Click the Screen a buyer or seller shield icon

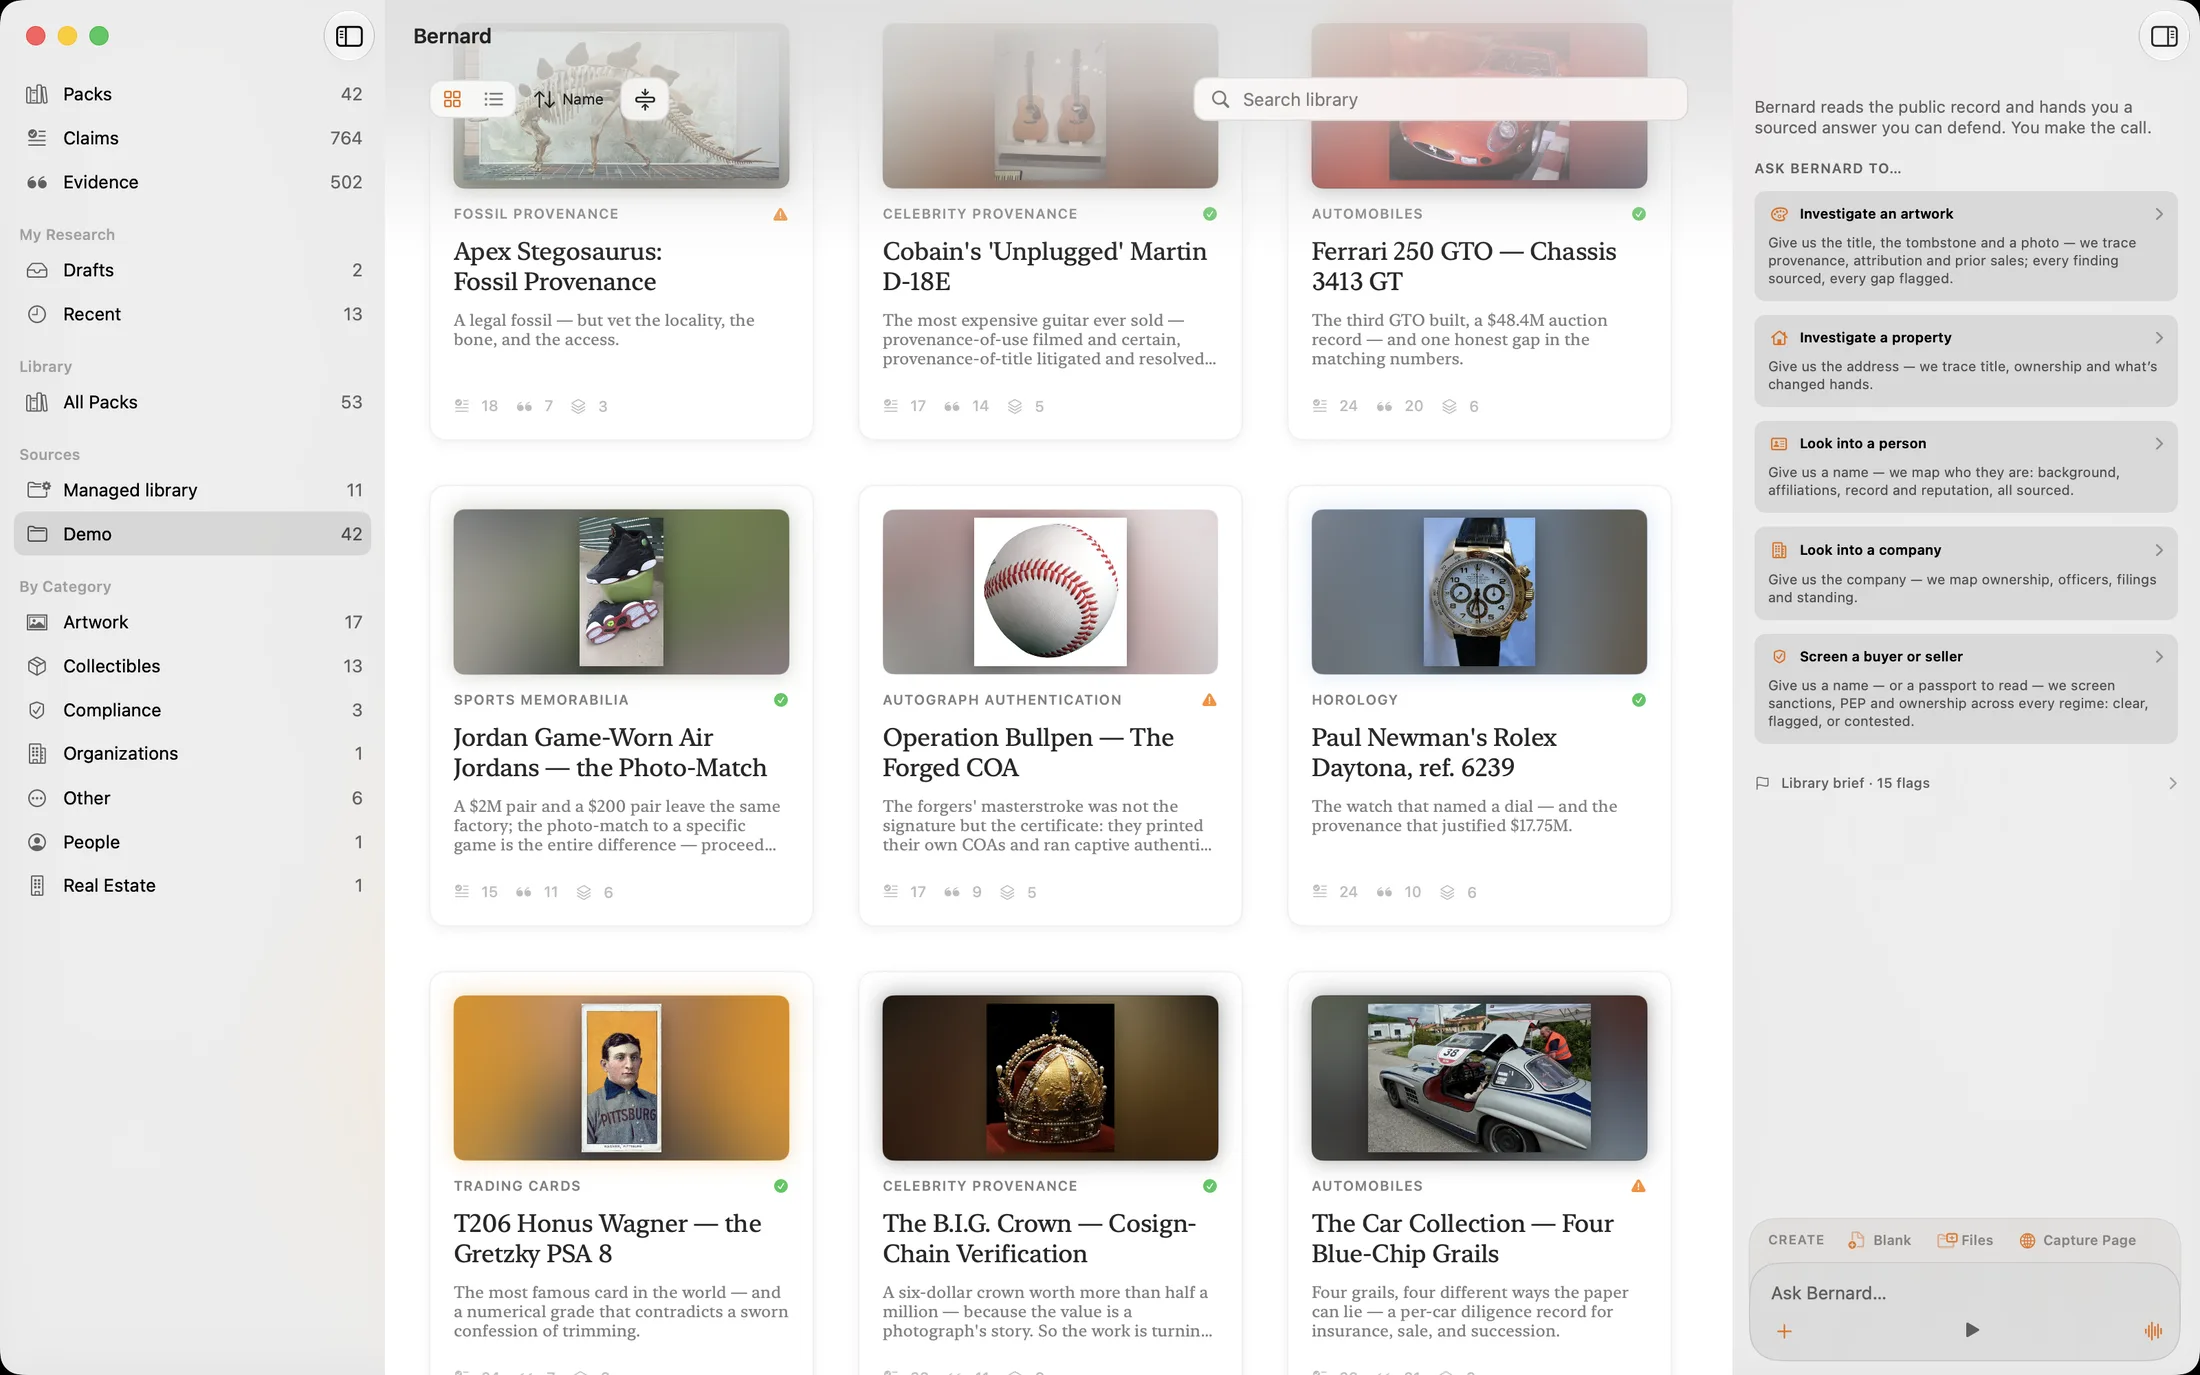tap(1779, 657)
